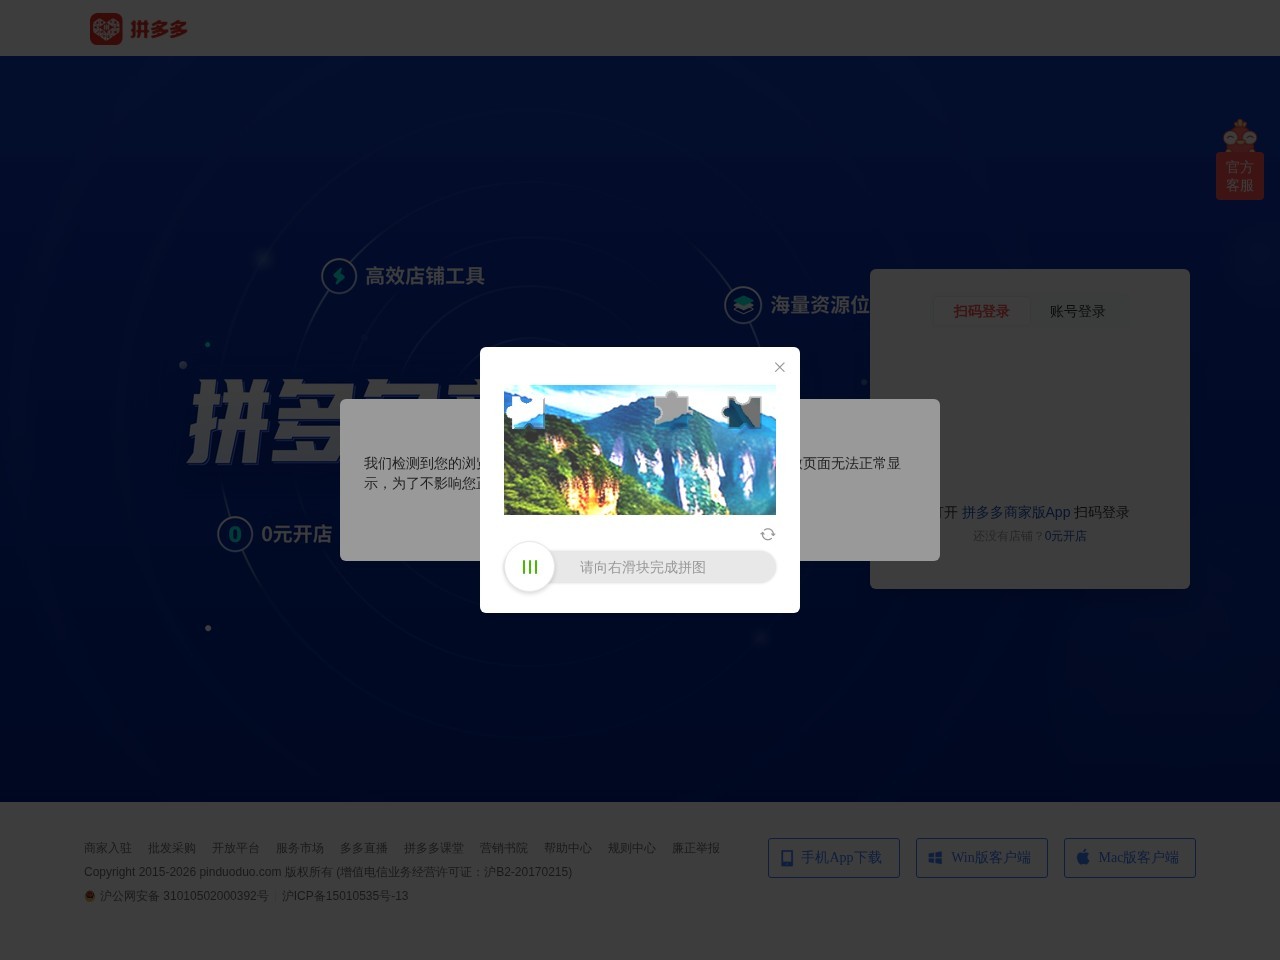The height and width of the screenshot is (960, 1280).
Task: Open 营销书院 footer link
Action: coord(504,848)
